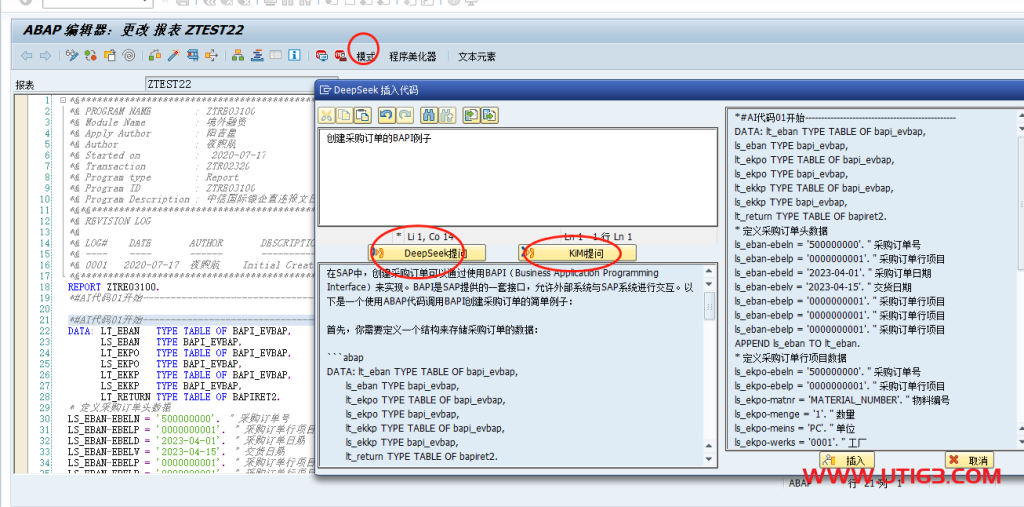Set session breakpoint icon
This screenshot has width=1024, height=507.
[321, 56]
